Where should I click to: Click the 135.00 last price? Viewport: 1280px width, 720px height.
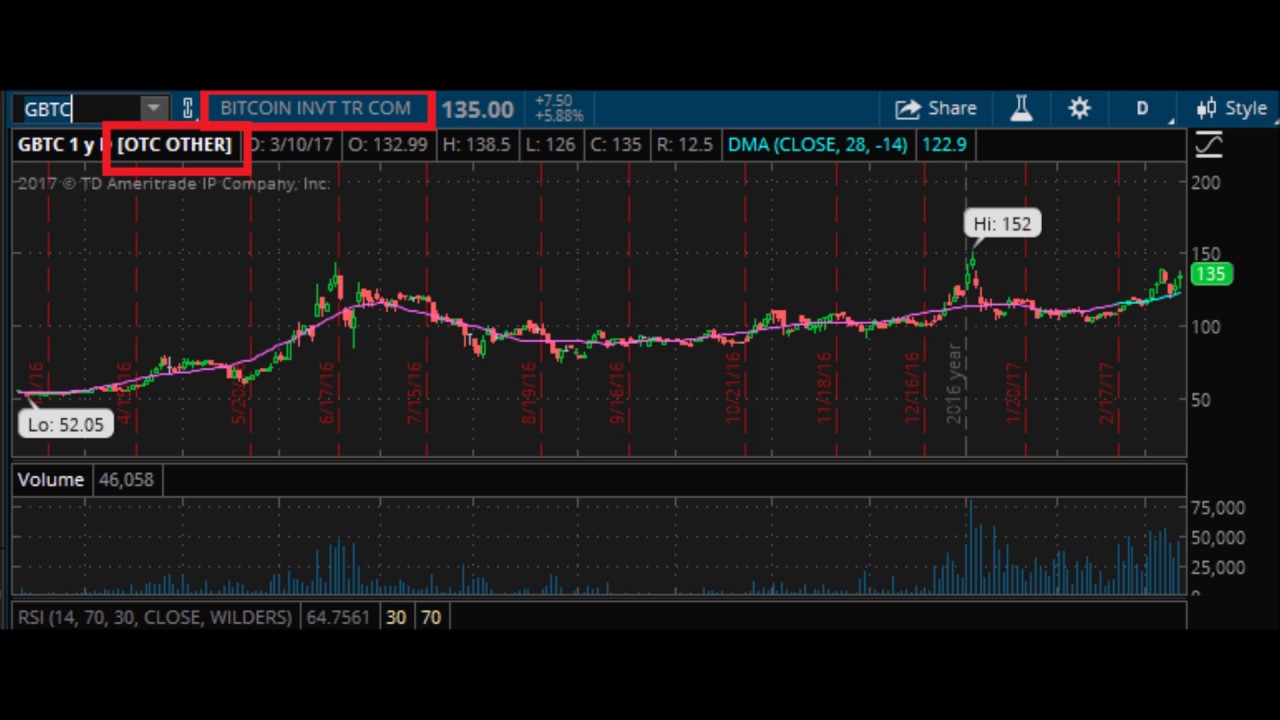(478, 109)
